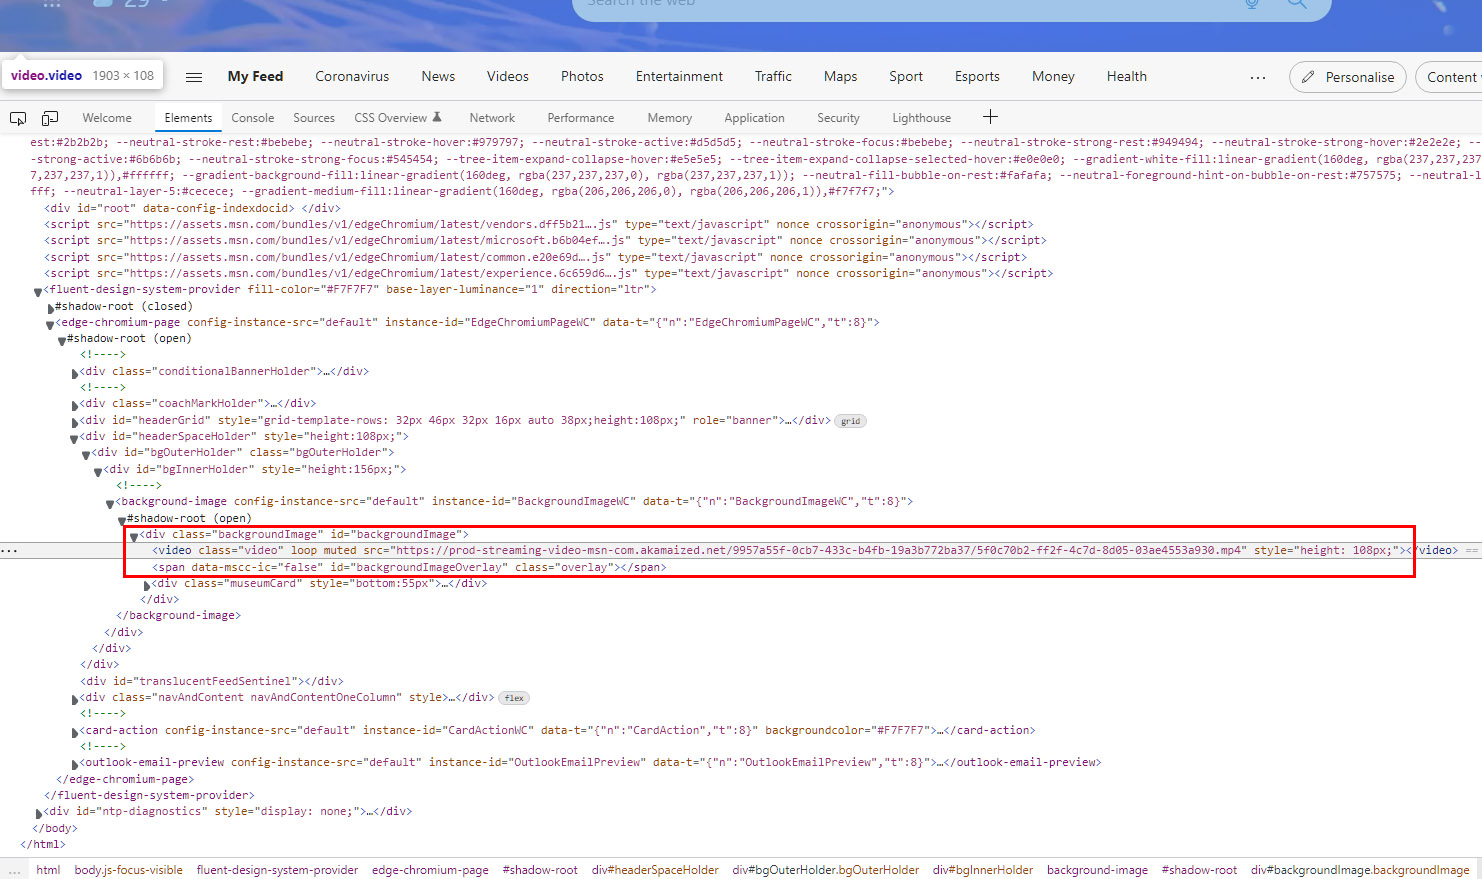This screenshot has width=1482, height=879.
Task: Click the Content button
Action: click(x=1450, y=77)
